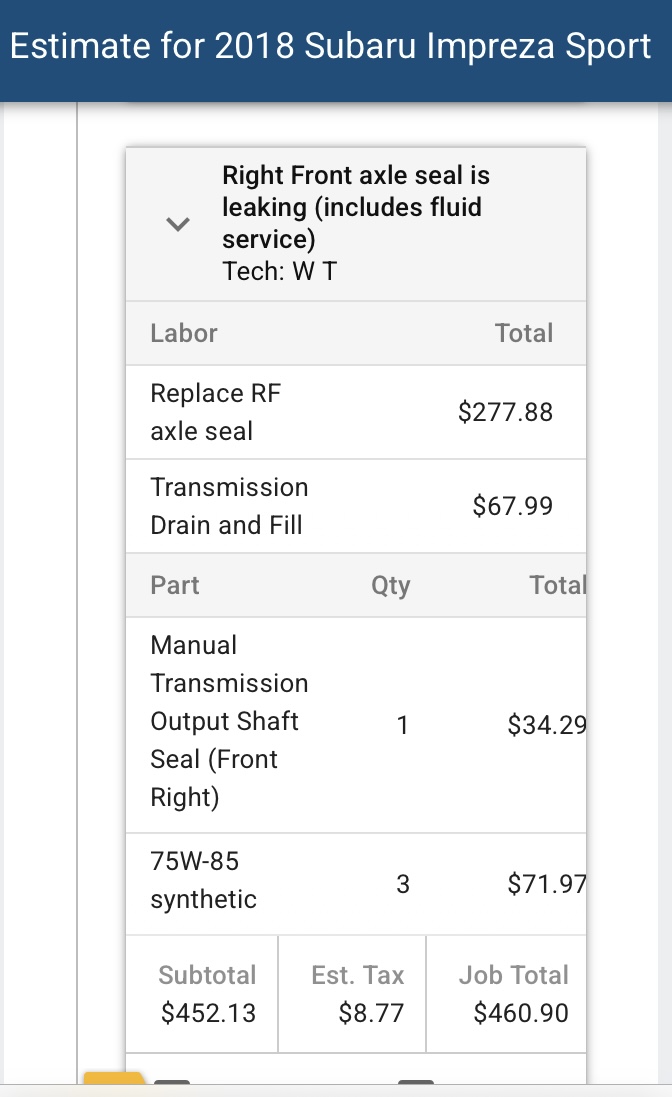Click the Labor column header
672x1097 pixels.
point(184,333)
